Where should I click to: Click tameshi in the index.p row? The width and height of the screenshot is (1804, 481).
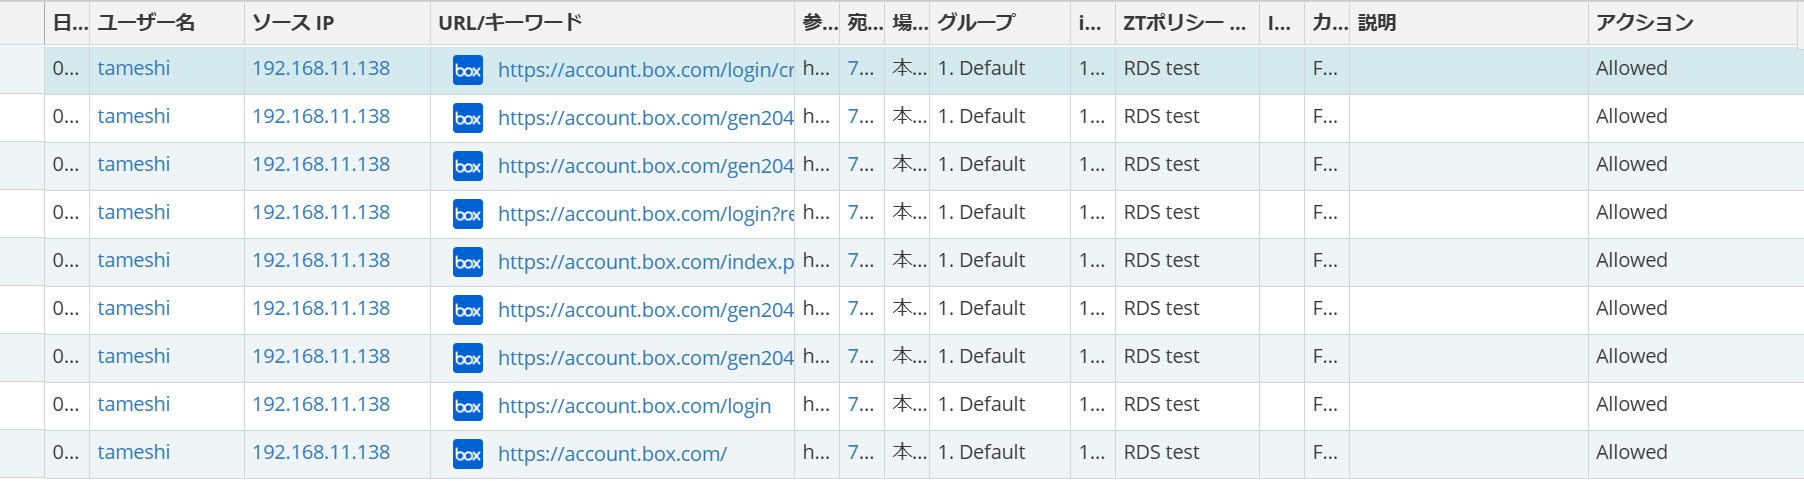click(x=134, y=260)
